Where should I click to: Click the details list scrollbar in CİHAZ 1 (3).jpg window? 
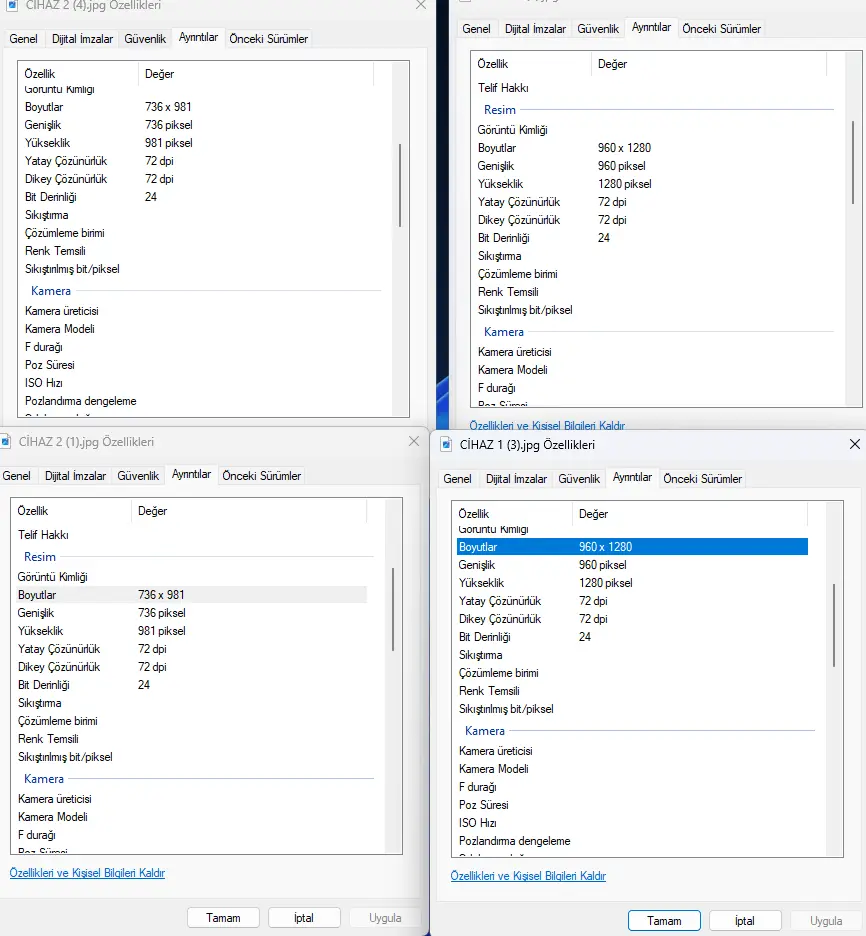(834, 625)
